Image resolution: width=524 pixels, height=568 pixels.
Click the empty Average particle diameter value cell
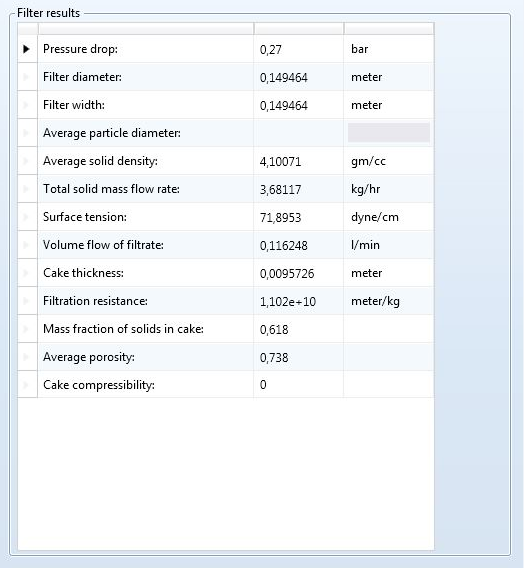point(299,133)
